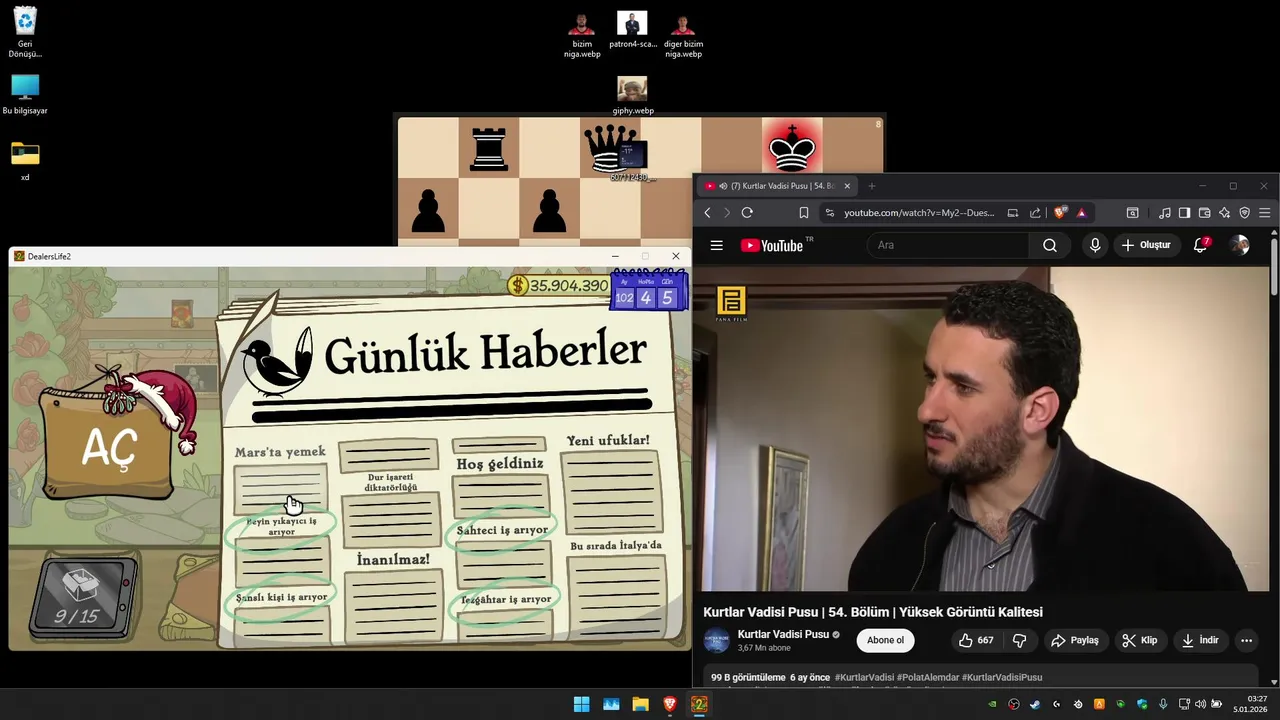Screen dimensions: 1280x720
Task: Open the YouTube account avatar menu
Action: click(x=1240, y=245)
